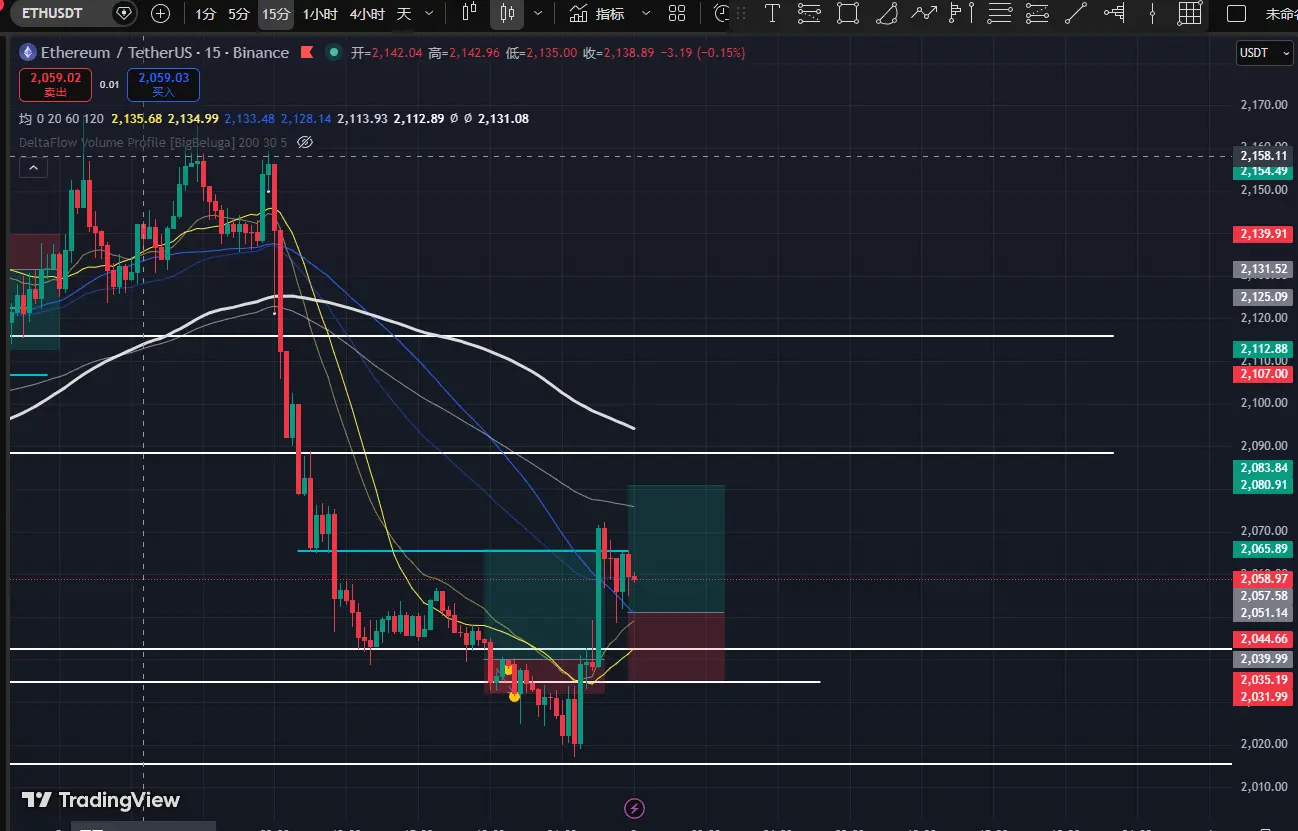The image size is (1298, 831).
Task: Click the red 2,044.66 price label
Action: click(1261, 639)
